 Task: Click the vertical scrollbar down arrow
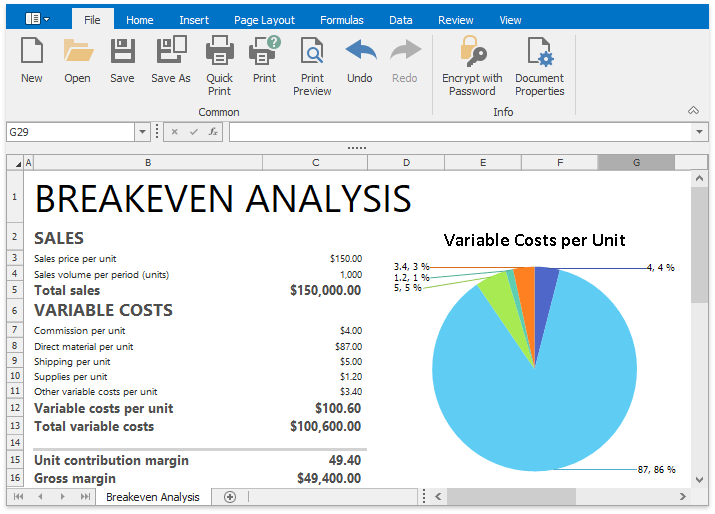699,479
